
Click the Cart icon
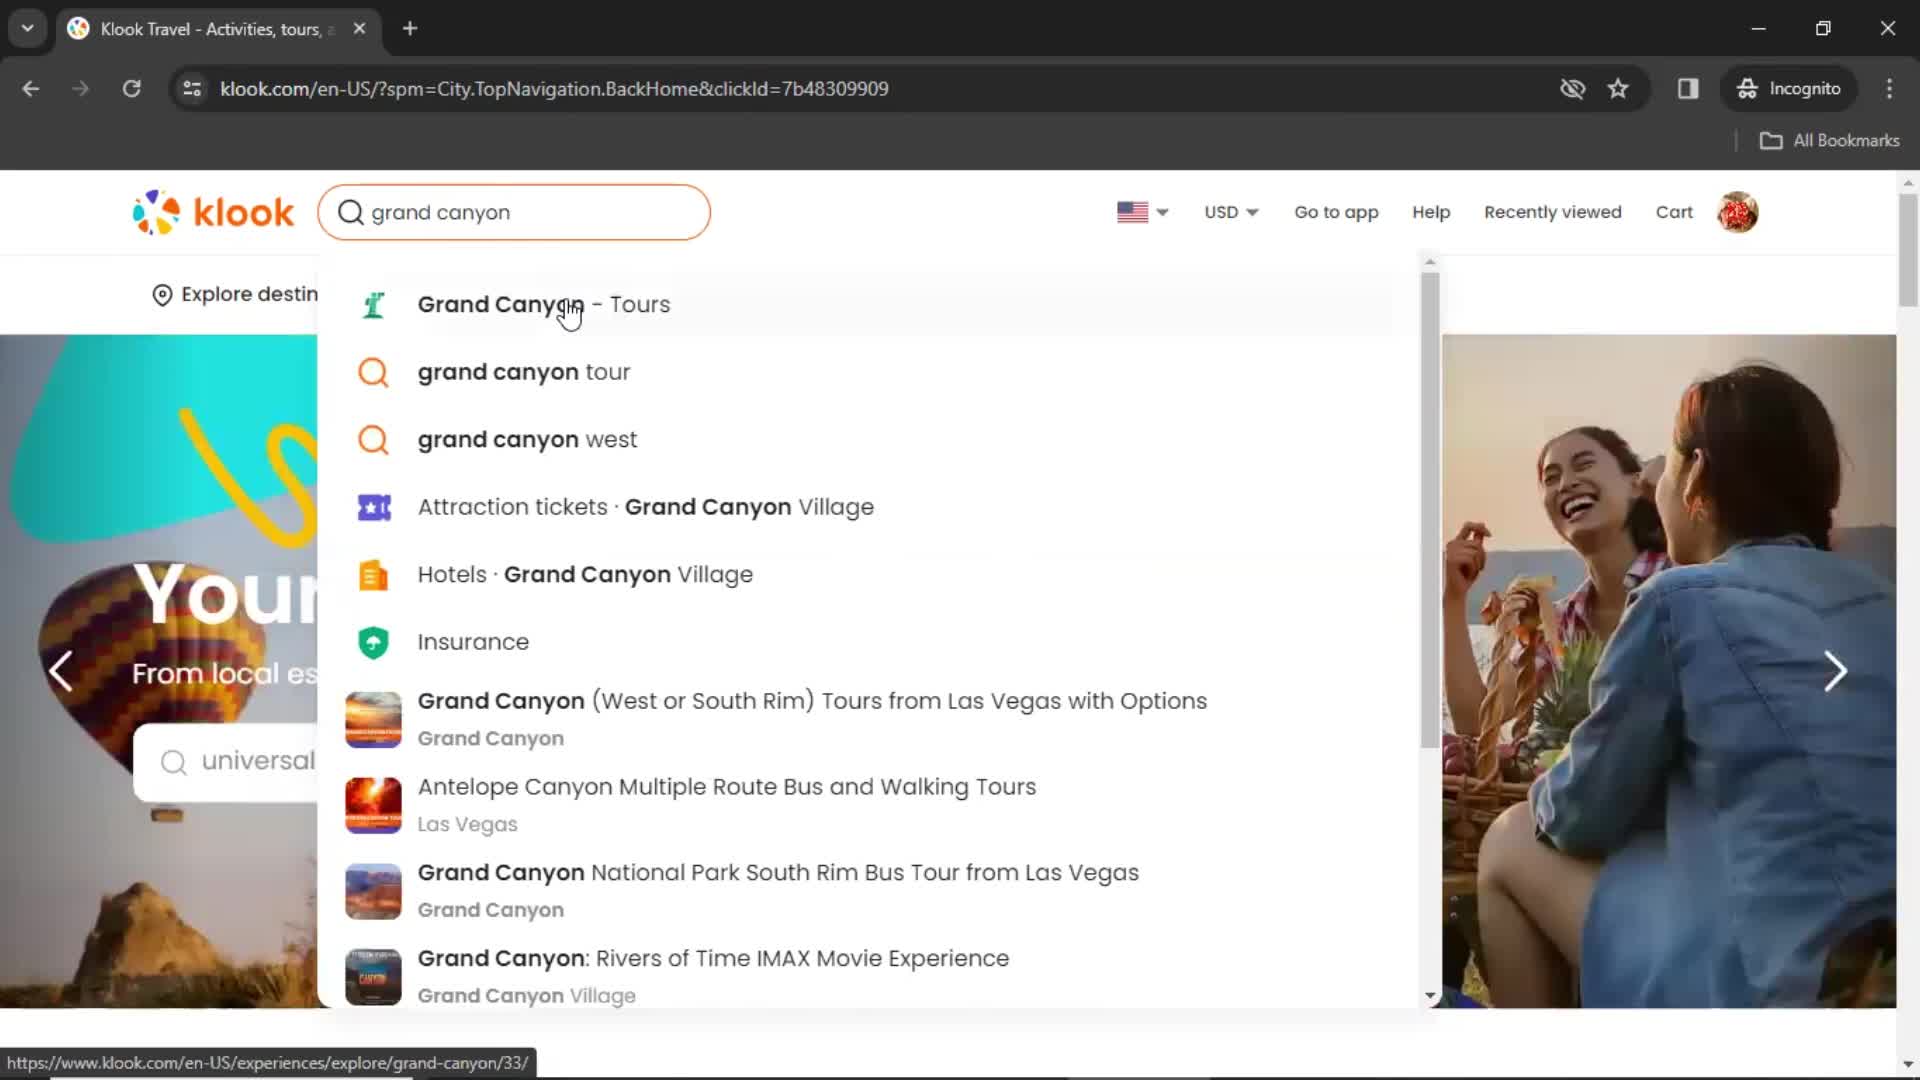(x=1675, y=212)
